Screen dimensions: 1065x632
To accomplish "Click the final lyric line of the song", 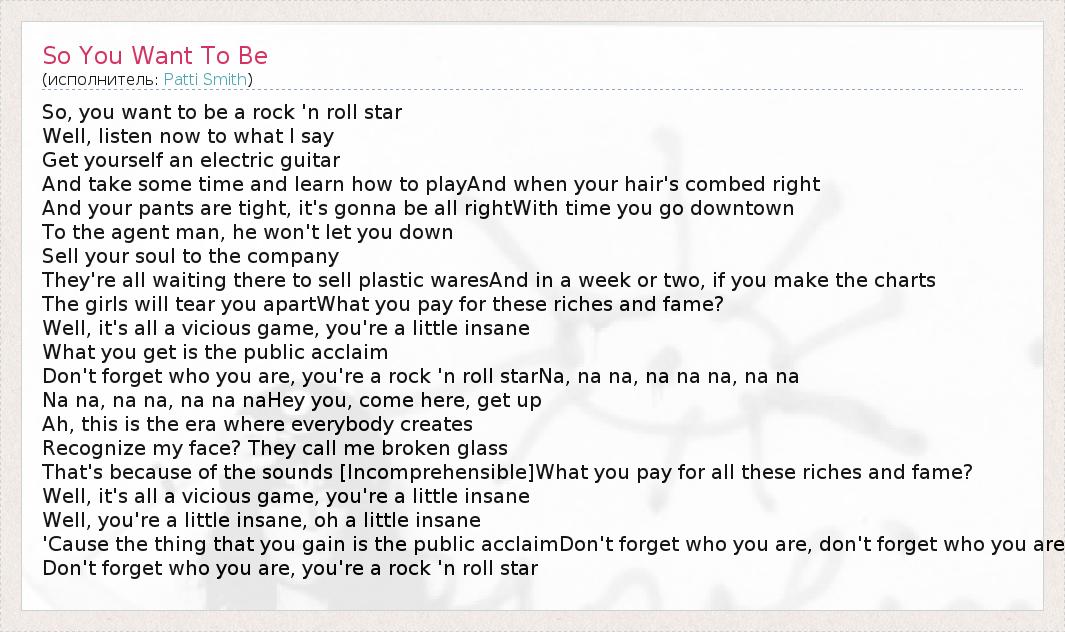I will pos(290,568).
